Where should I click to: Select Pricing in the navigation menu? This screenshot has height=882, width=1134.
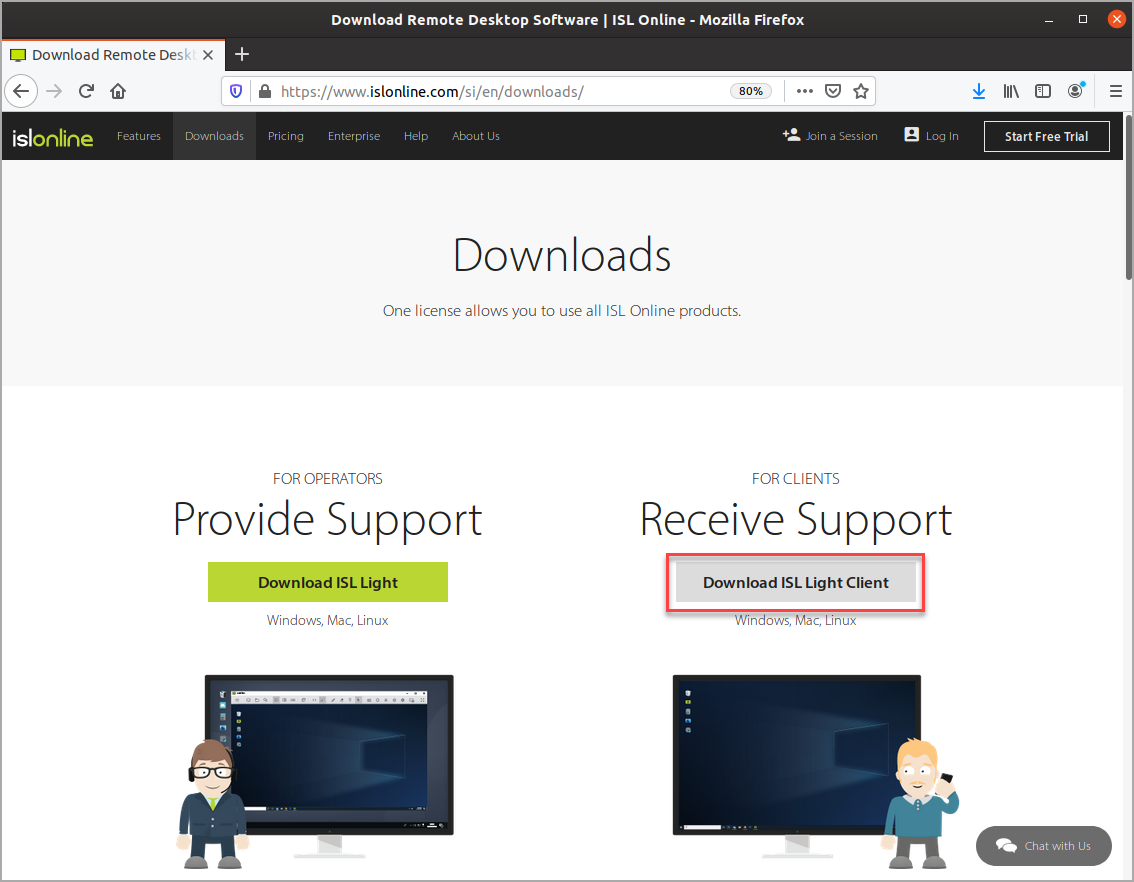point(285,135)
